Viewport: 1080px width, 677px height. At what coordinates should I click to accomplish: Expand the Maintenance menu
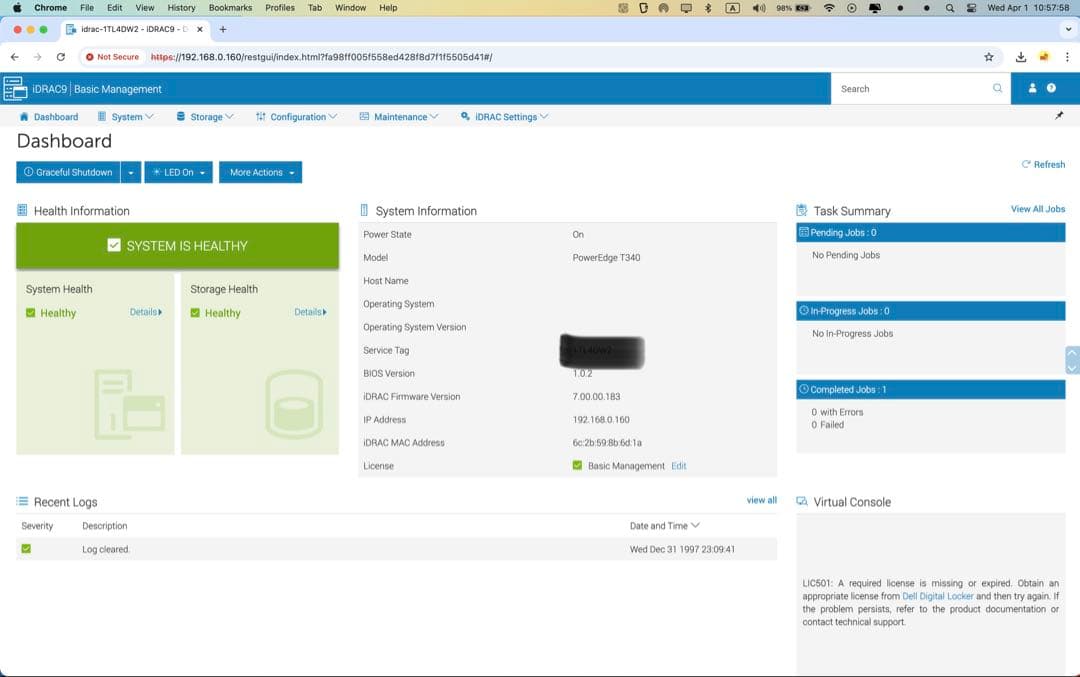click(399, 116)
